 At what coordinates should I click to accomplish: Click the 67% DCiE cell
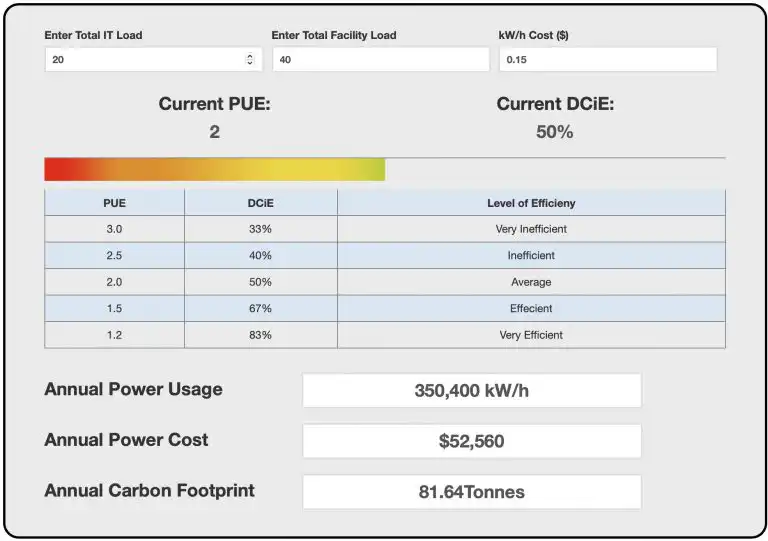point(261,308)
